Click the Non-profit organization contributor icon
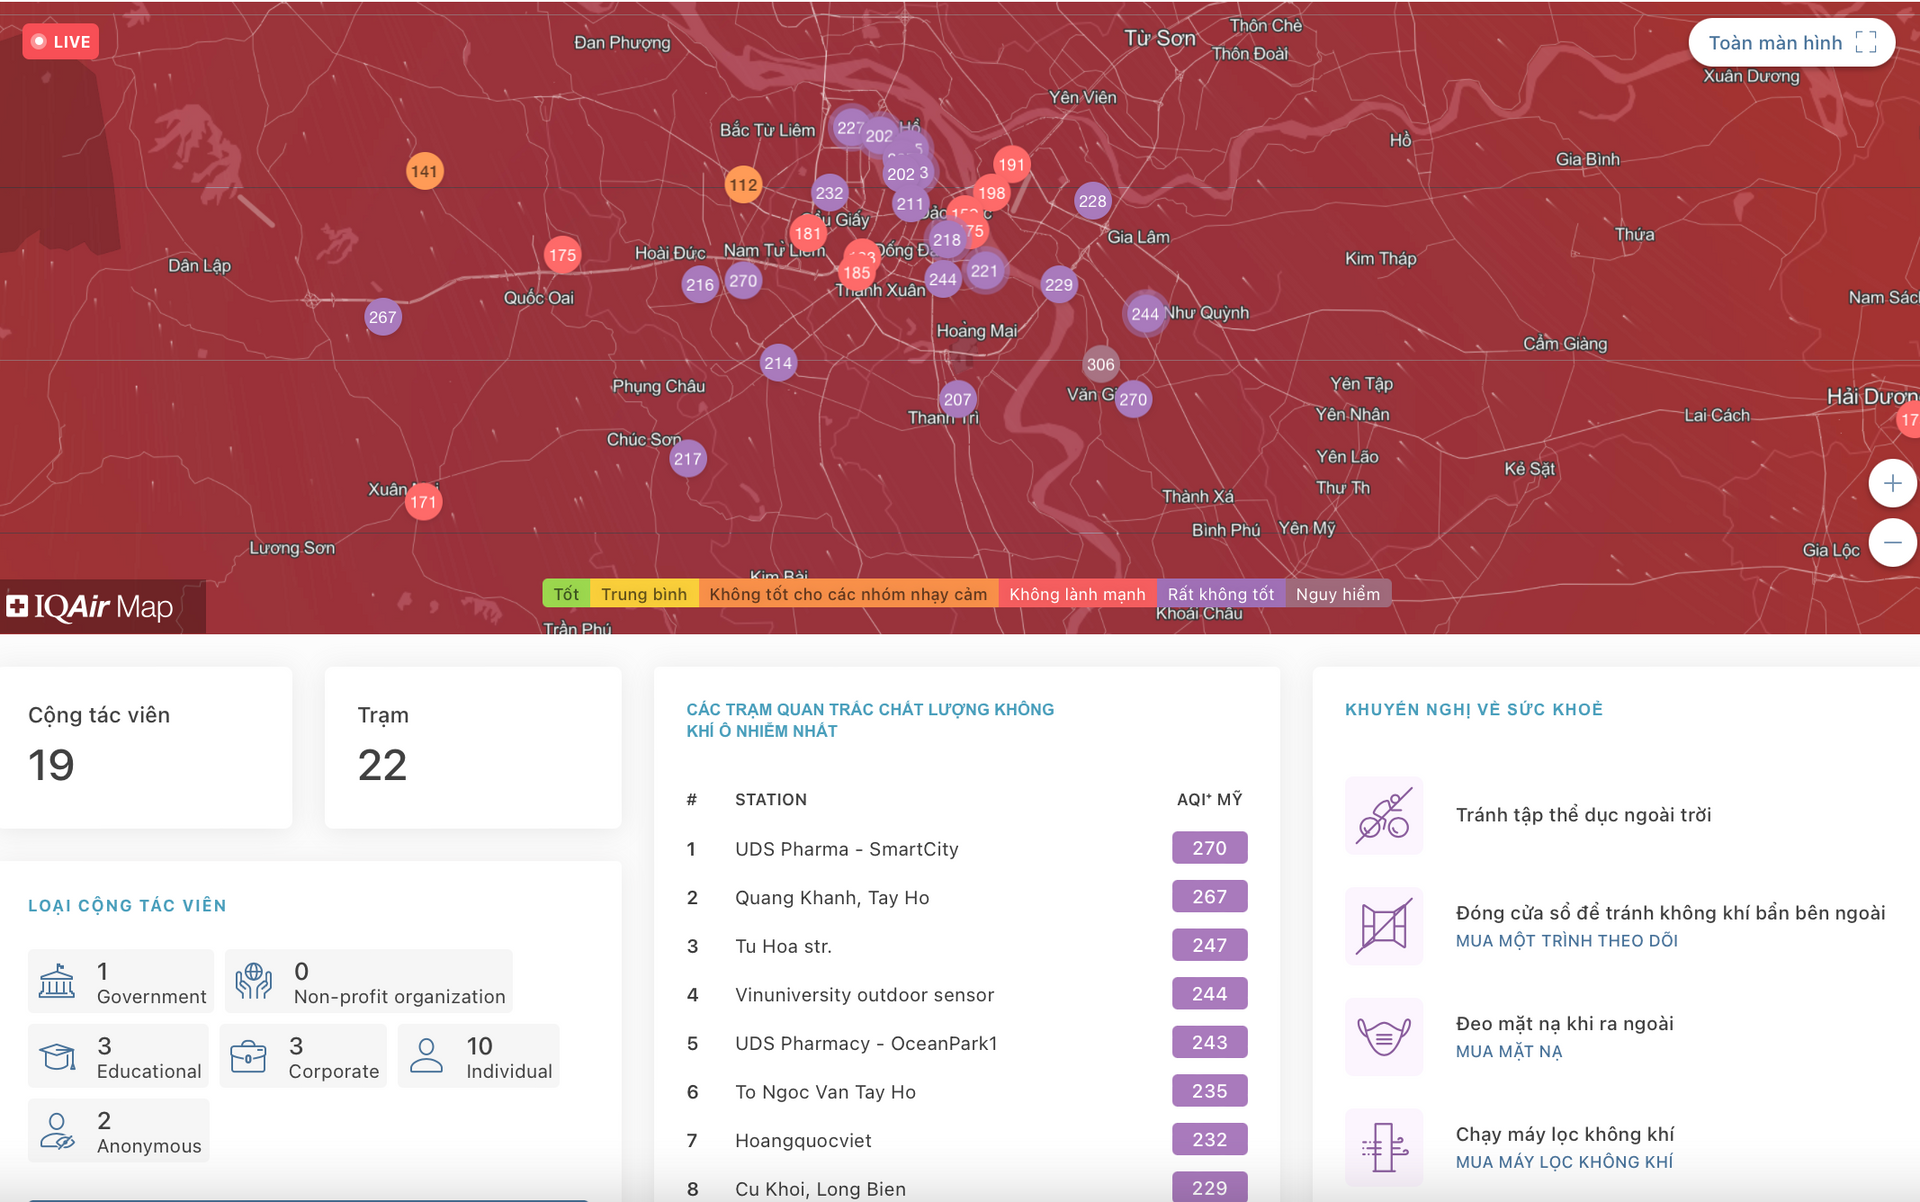Screen dimensions: 1920x1202 [x=254, y=982]
